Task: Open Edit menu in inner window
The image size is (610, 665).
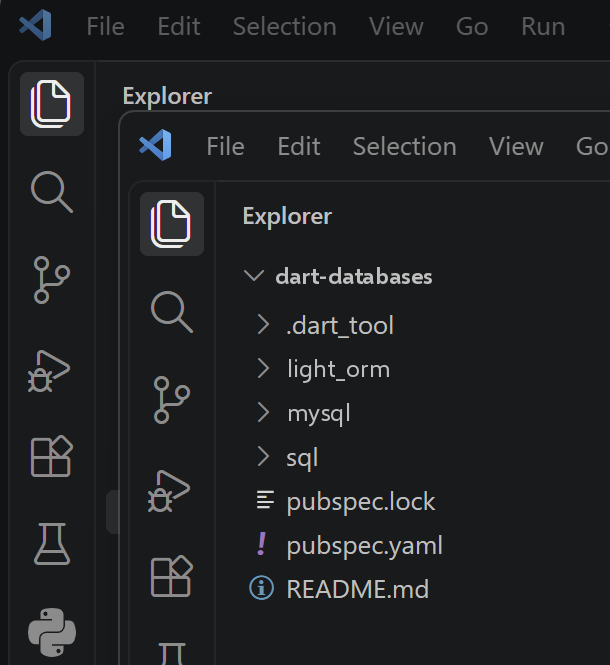Action: click(x=299, y=147)
